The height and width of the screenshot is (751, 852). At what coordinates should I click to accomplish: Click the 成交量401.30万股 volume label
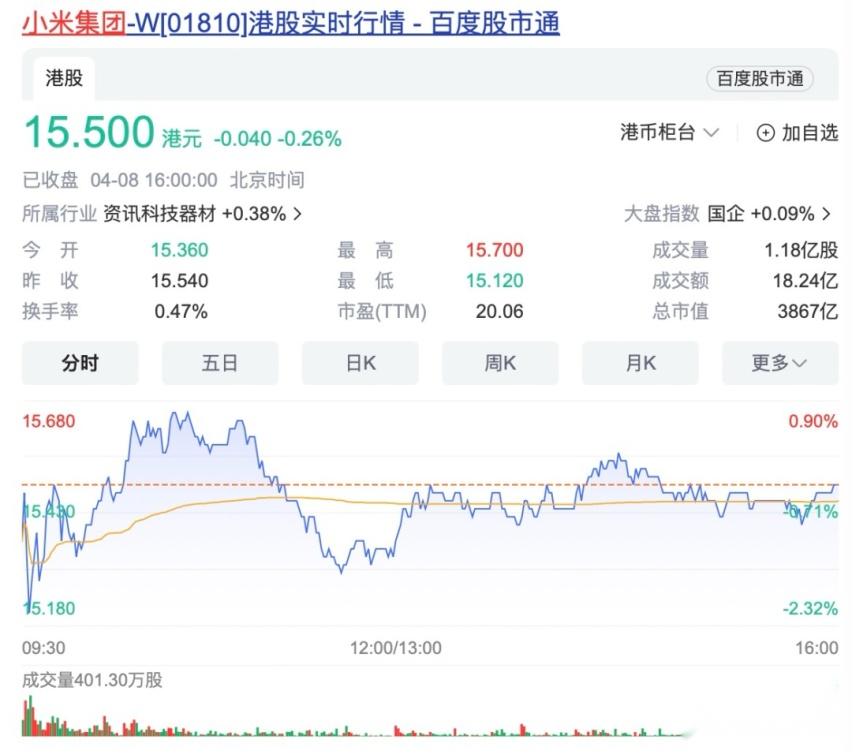[x=92, y=680]
